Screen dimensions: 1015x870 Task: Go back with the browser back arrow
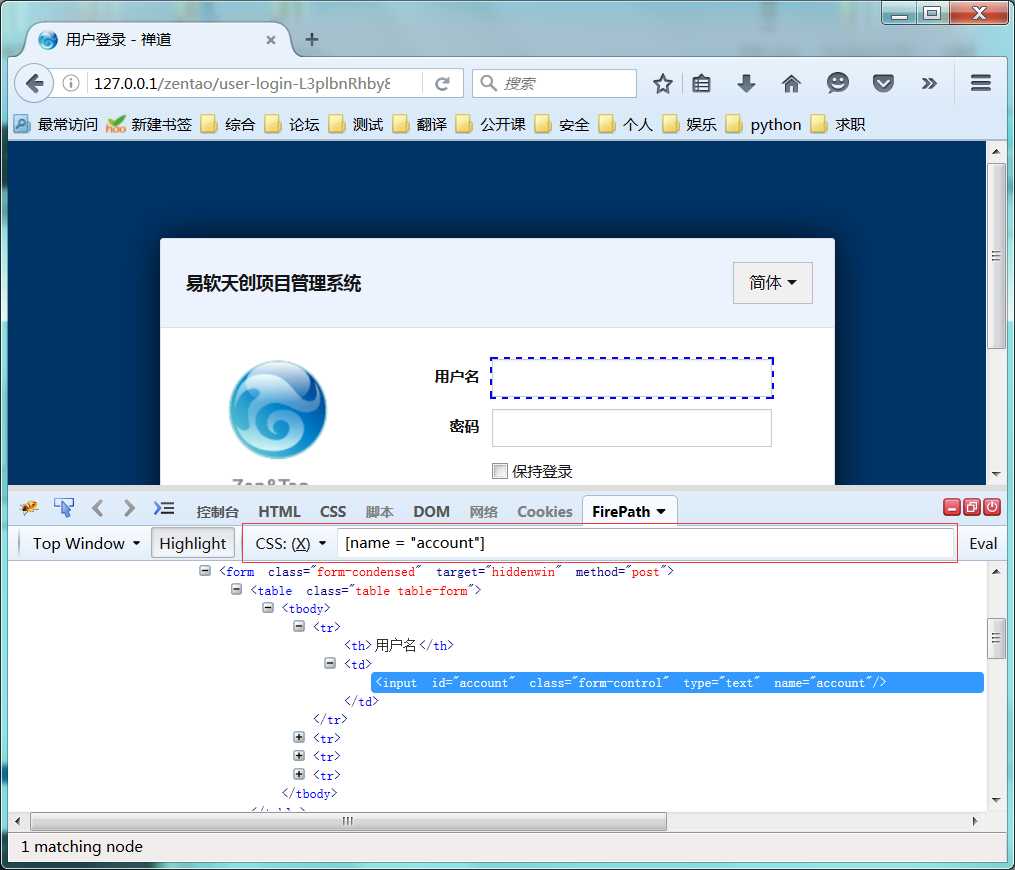[x=34, y=84]
